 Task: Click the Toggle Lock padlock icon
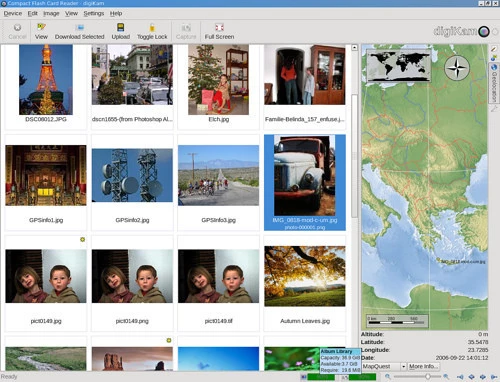click(152, 27)
